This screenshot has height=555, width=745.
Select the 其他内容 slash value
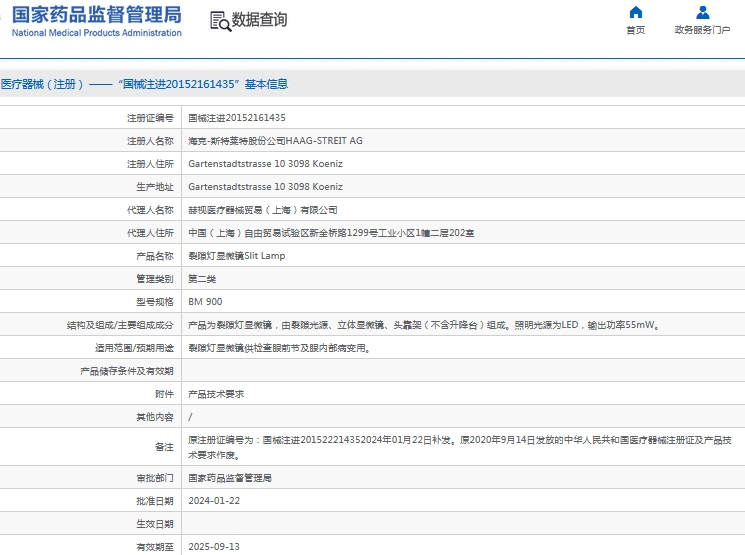[x=190, y=417]
